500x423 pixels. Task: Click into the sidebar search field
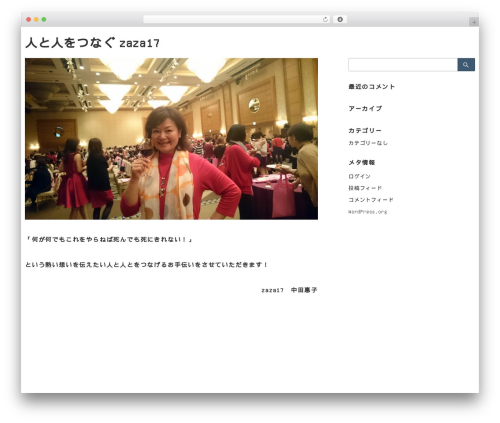click(403, 65)
